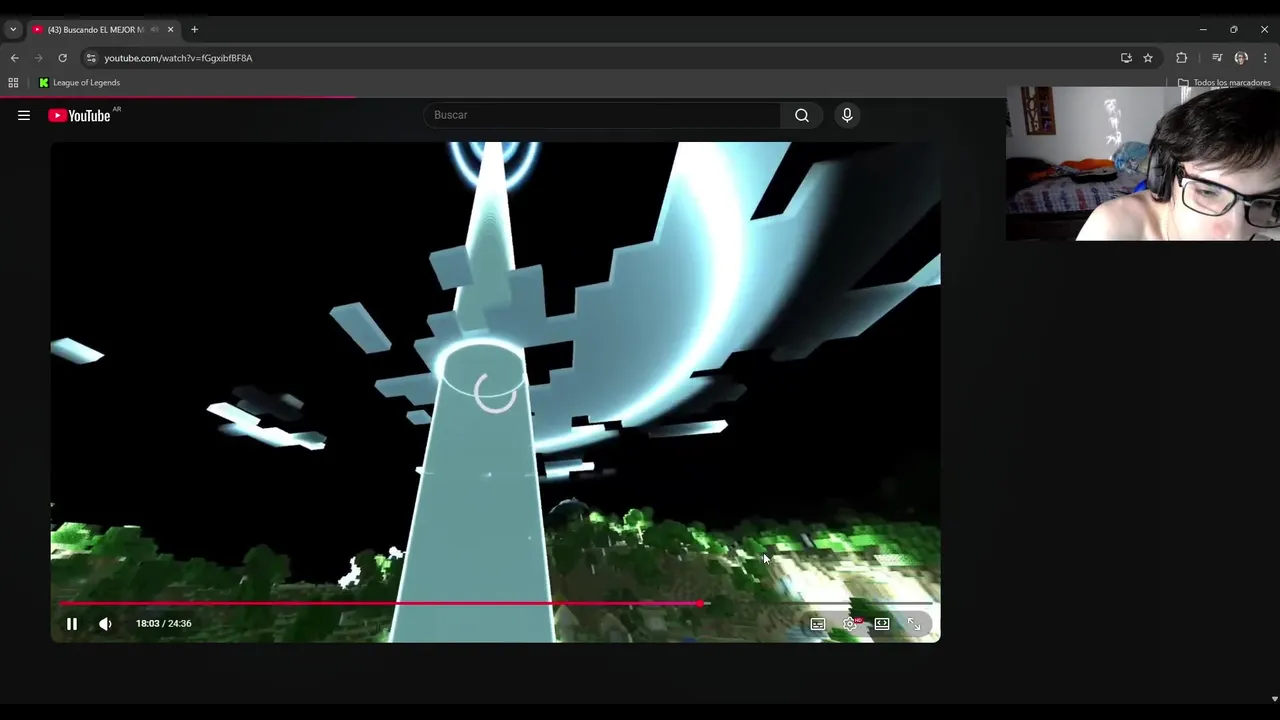Mute the video volume speaker icon
Image resolution: width=1280 pixels, height=720 pixels.
pyautogui.click(x=105, y=623)
